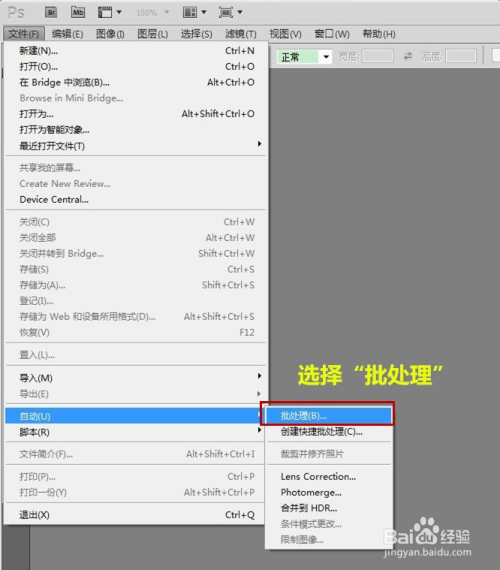Choose 新建(N)... from the File menu
Screen dimensions: 500x570
pos(136,51)
